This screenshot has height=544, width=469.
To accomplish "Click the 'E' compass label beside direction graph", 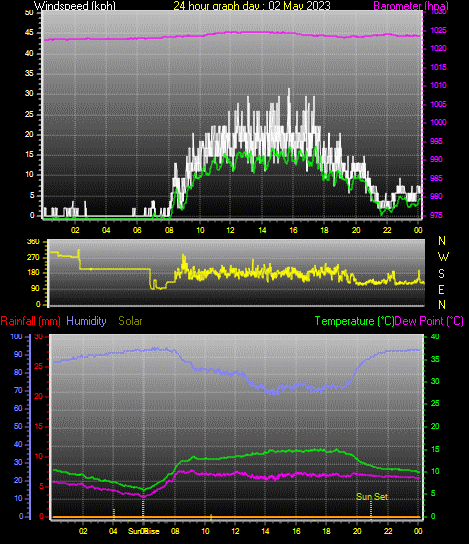I will [441, 289].
